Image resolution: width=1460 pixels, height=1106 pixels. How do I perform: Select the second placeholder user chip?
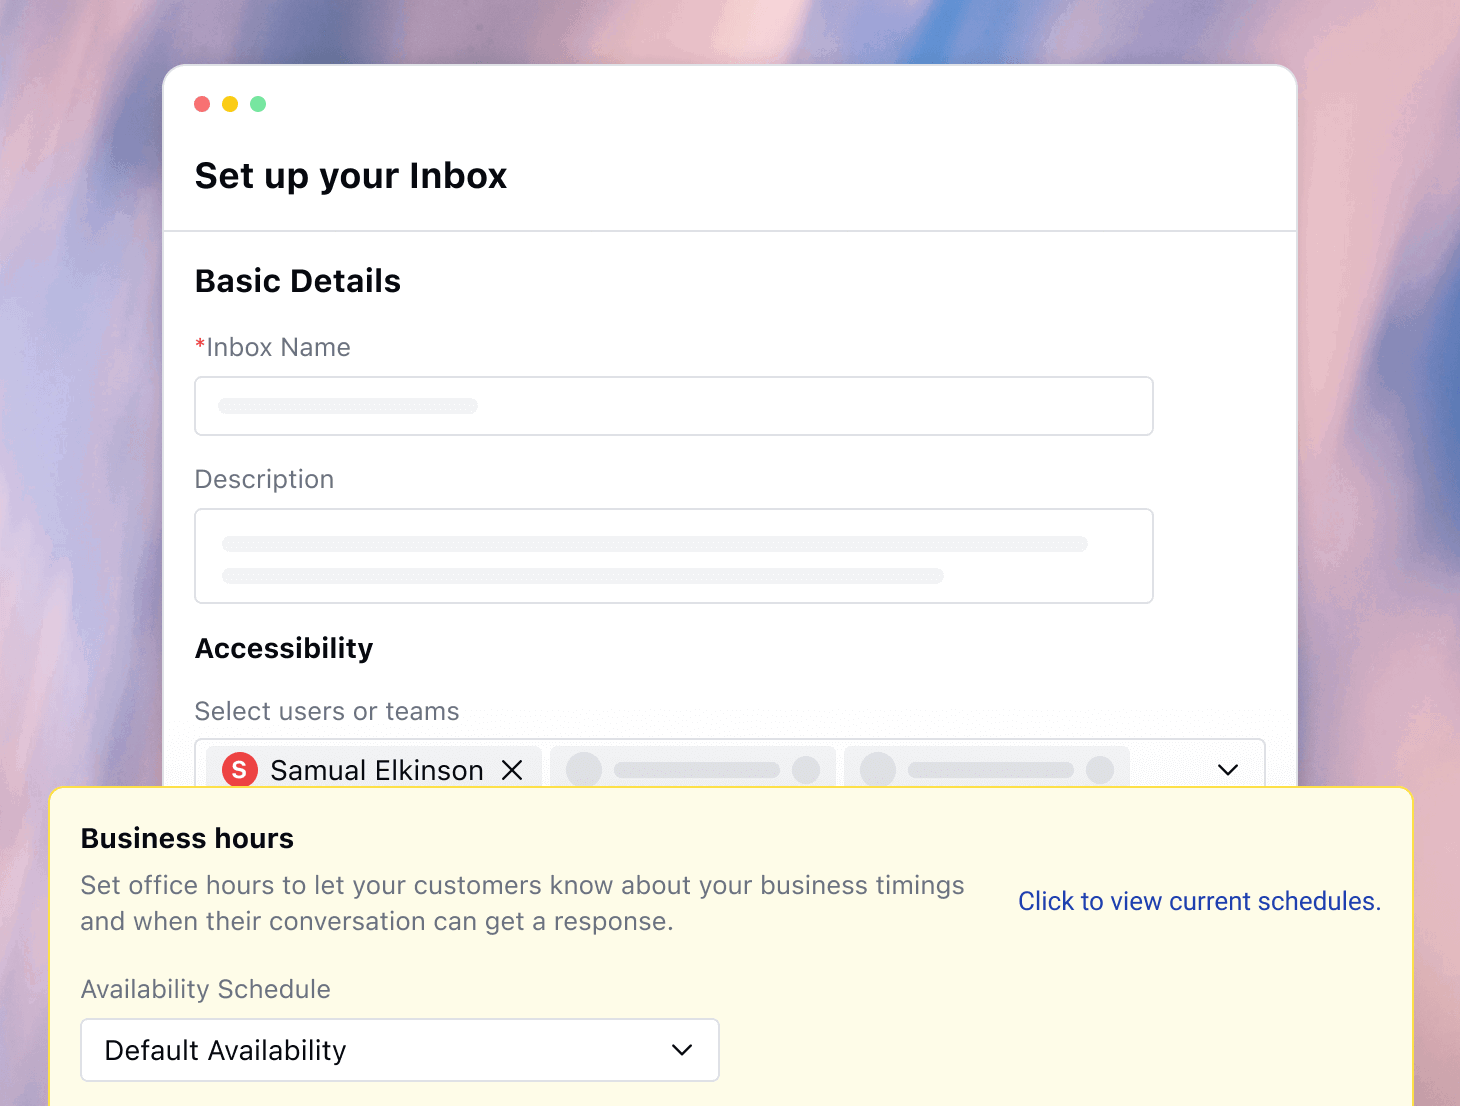point(693,770)
